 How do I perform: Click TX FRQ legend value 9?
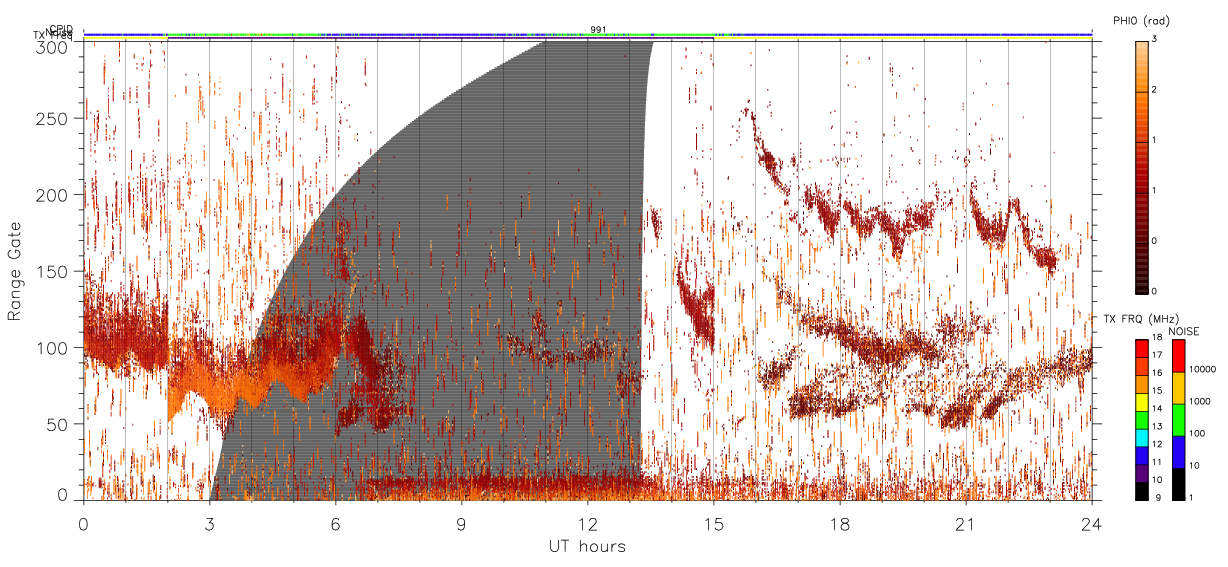tap(1158, 497)
